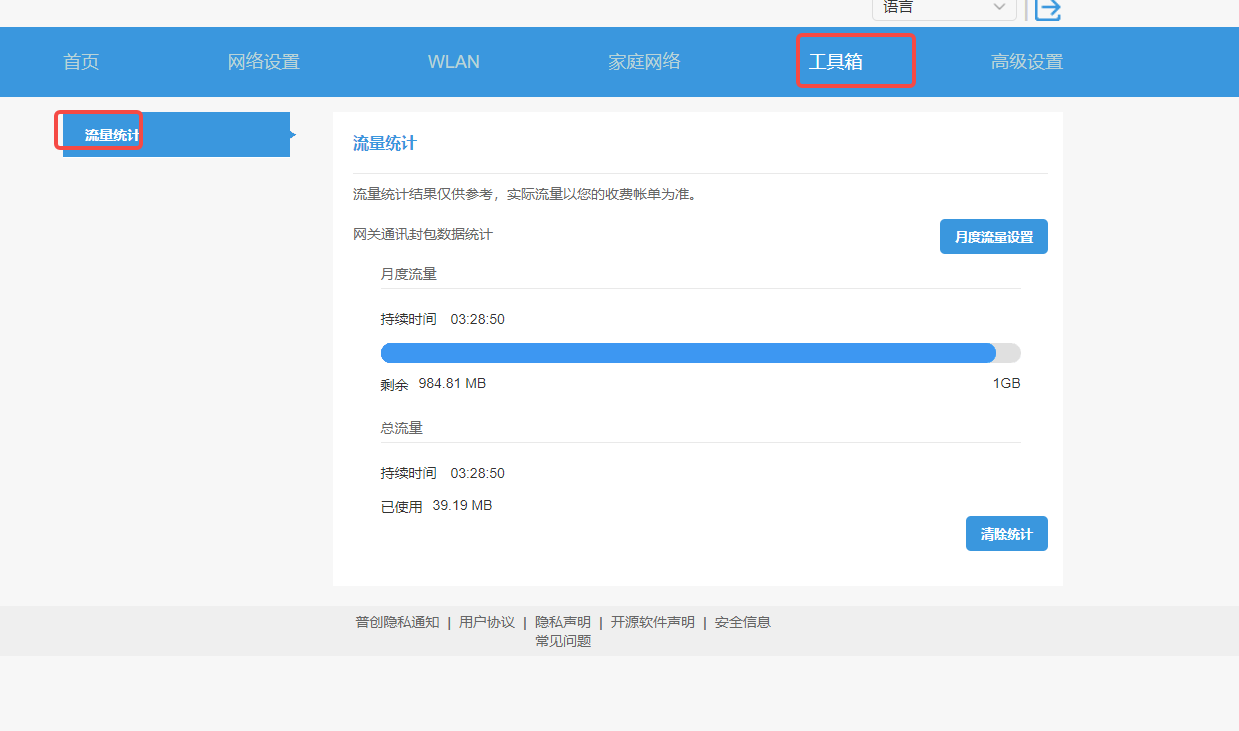Expand the language selector chevron

998,9
